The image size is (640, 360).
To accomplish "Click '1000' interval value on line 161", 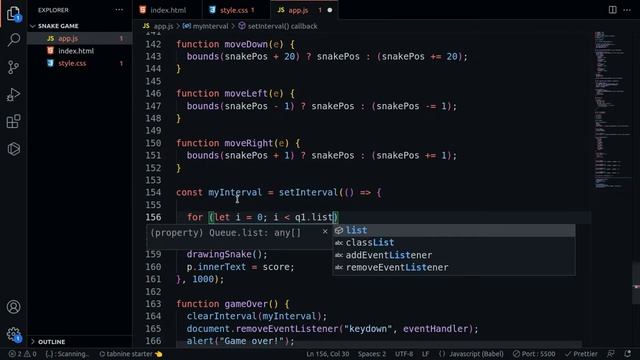I will [203, 279].
